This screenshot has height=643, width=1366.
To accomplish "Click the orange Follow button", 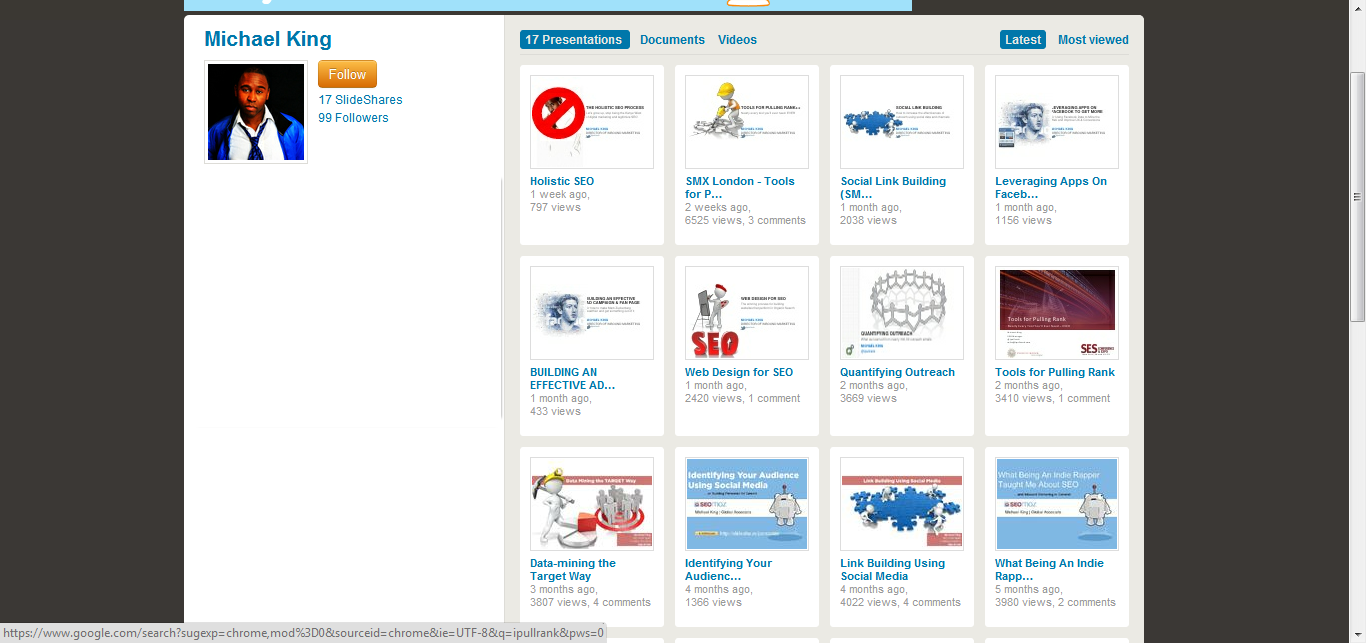I will (x=347, y=74).
